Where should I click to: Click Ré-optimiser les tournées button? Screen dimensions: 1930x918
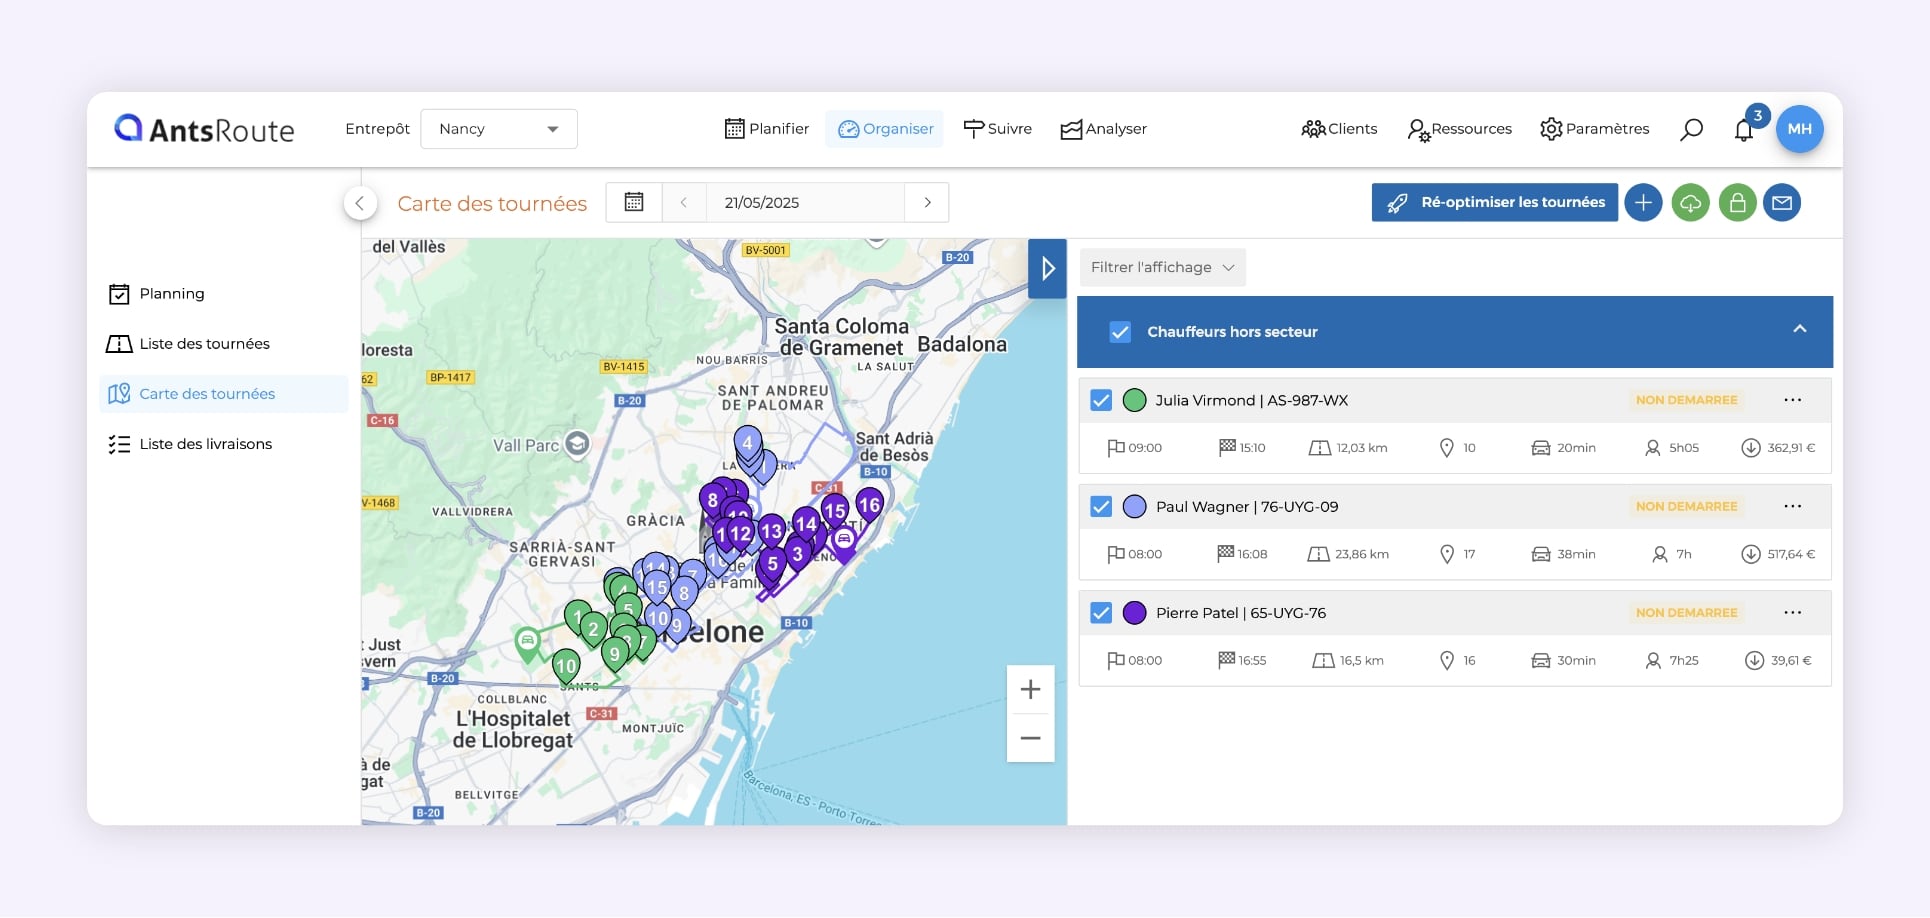(x=1494, y=203)
